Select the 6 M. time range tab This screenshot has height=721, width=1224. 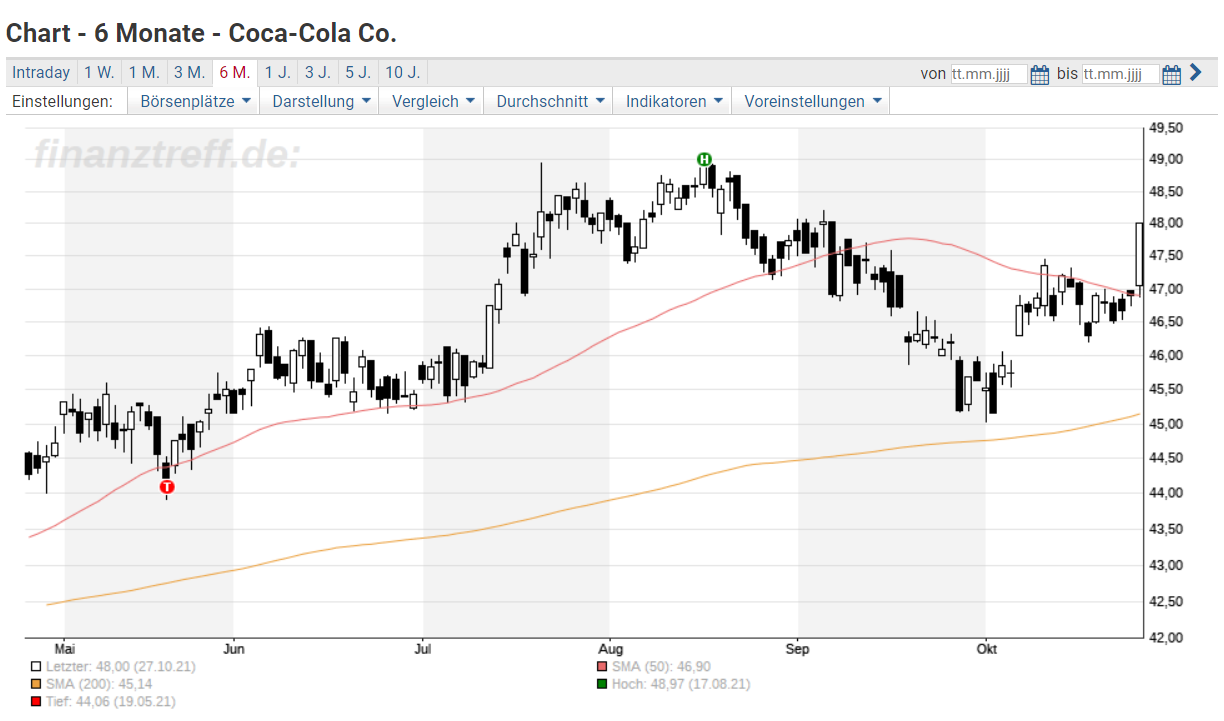coord(234,72)
